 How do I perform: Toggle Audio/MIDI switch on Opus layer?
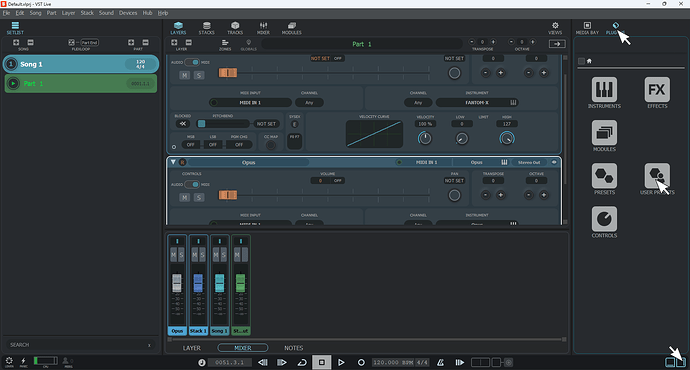click(192, 184)
